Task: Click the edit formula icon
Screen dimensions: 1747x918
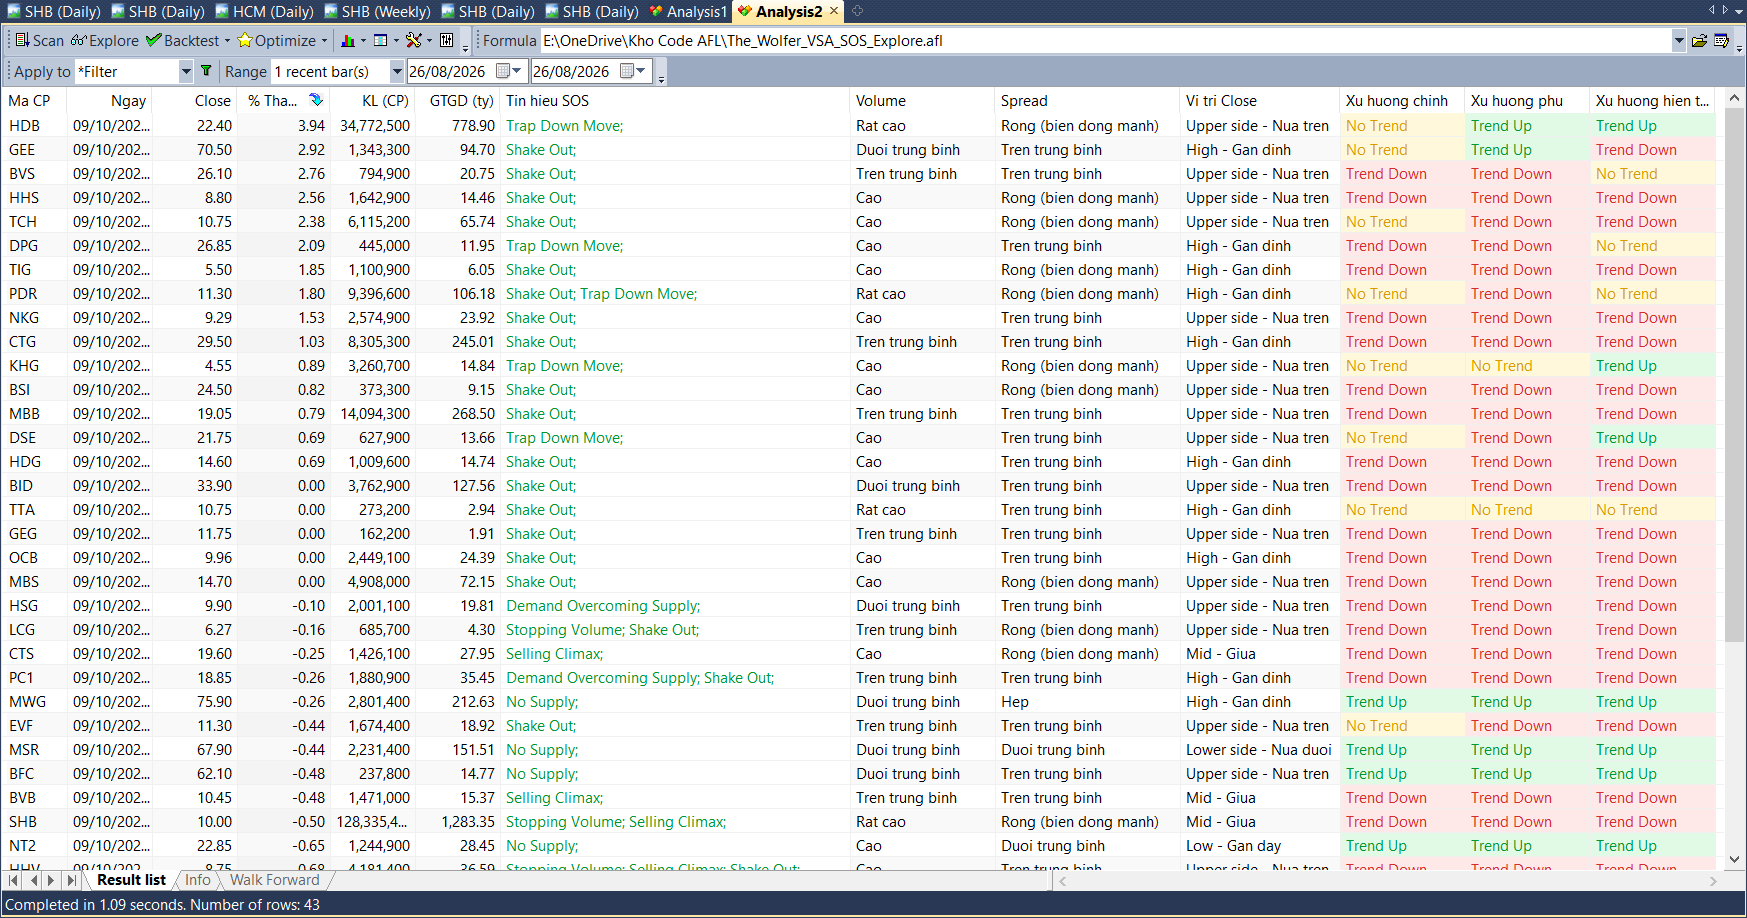Action: 1721,41
